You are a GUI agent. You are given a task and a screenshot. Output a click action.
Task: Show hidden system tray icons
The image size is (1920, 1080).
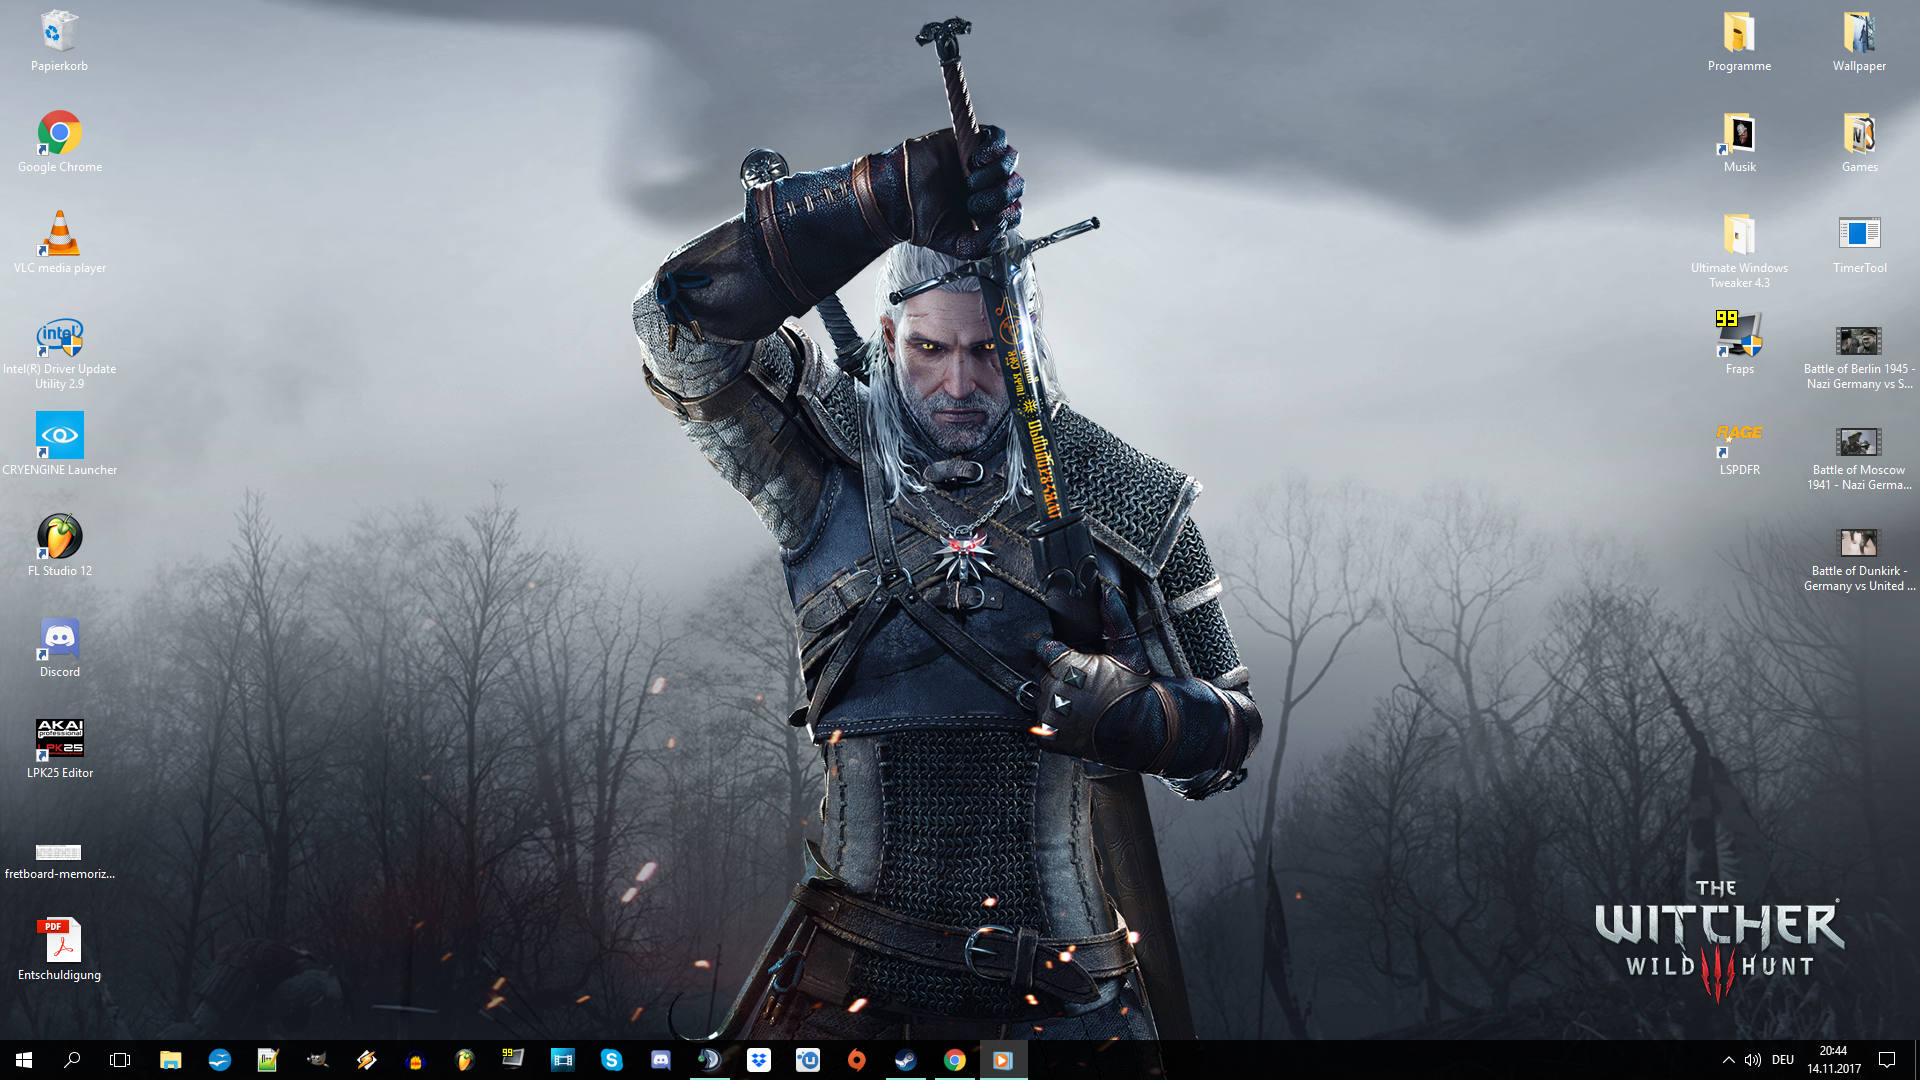click(1728, 1060)
